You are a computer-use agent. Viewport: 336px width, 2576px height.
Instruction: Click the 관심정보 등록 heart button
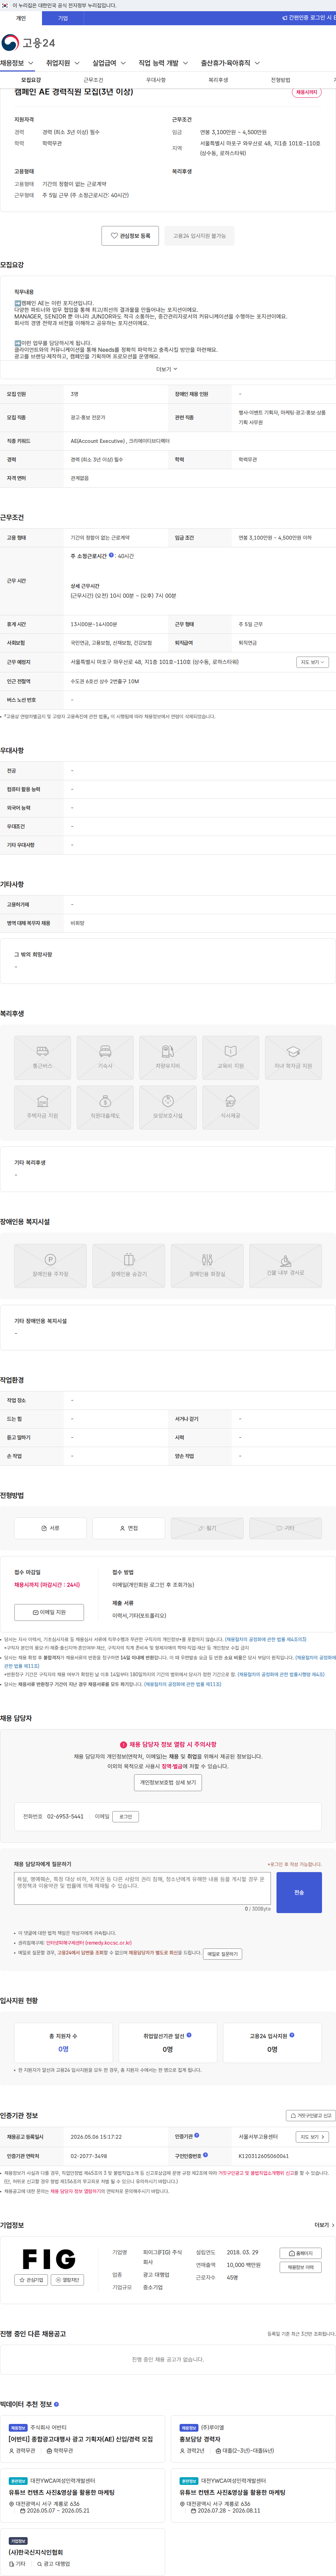point(130,236)
